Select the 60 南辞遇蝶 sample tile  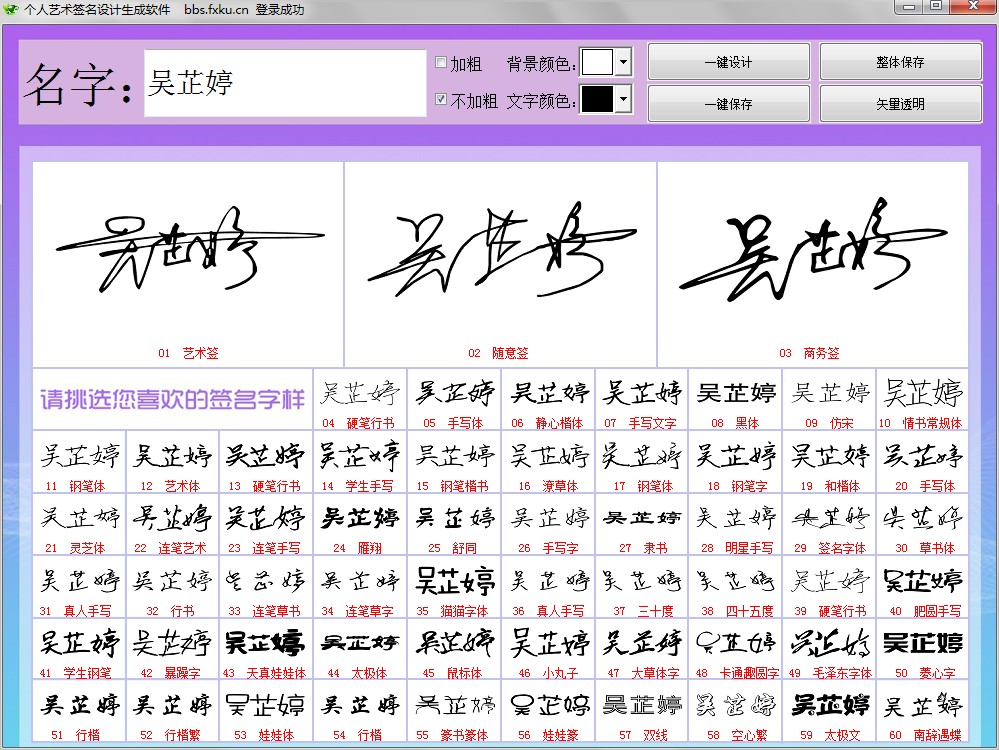pyautogui.click(x=923, y=711)
